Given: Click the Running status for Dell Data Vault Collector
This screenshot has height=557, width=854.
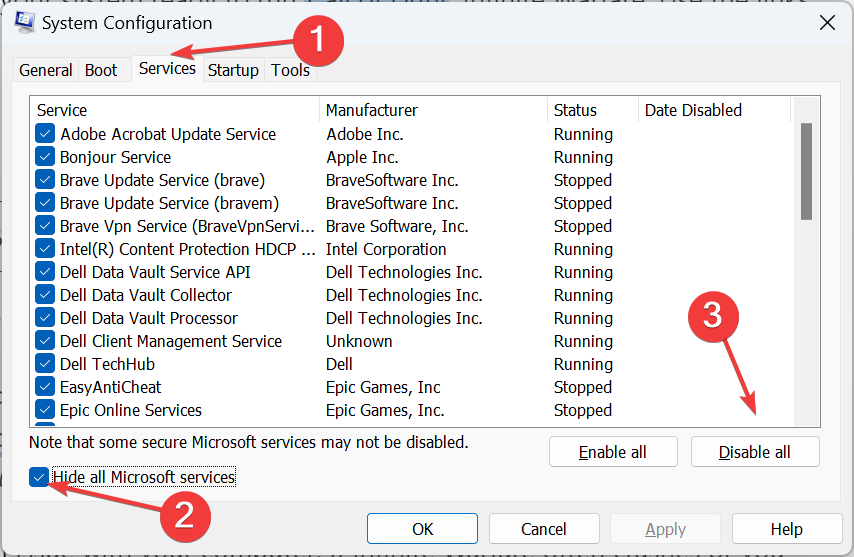Looking at the screenshot, I should click(583, 295).
